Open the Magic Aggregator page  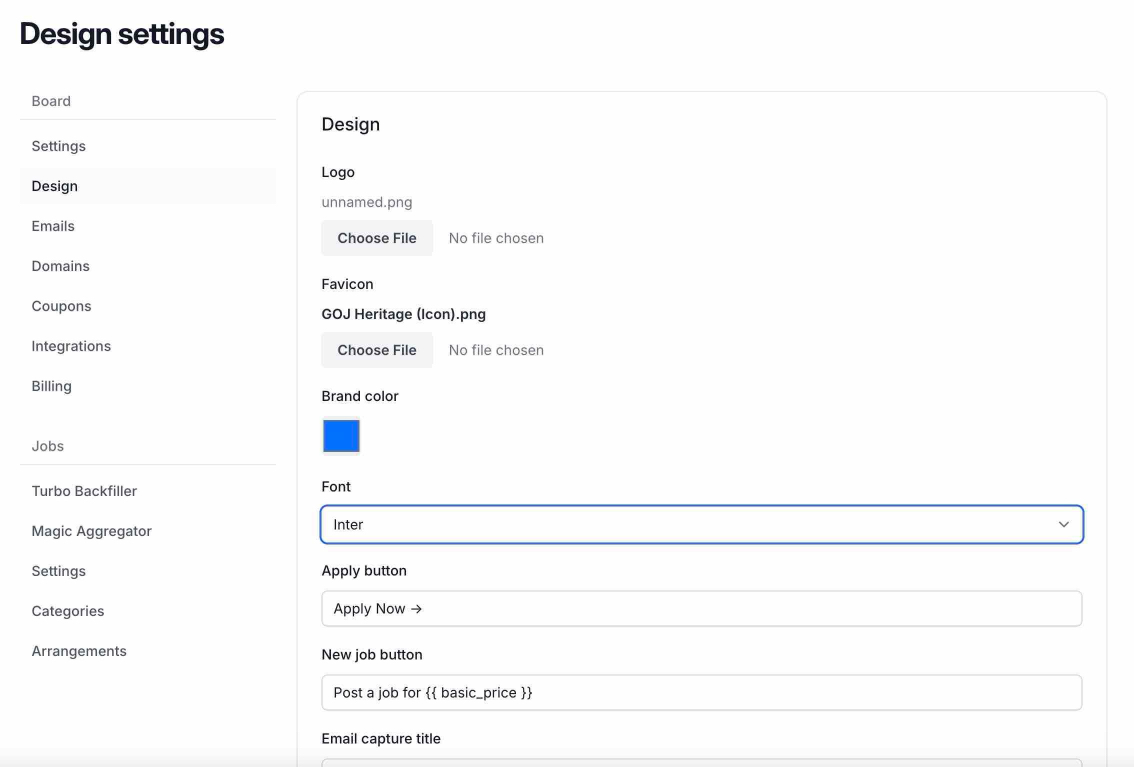pyautogui.click(x=91, y=530)
